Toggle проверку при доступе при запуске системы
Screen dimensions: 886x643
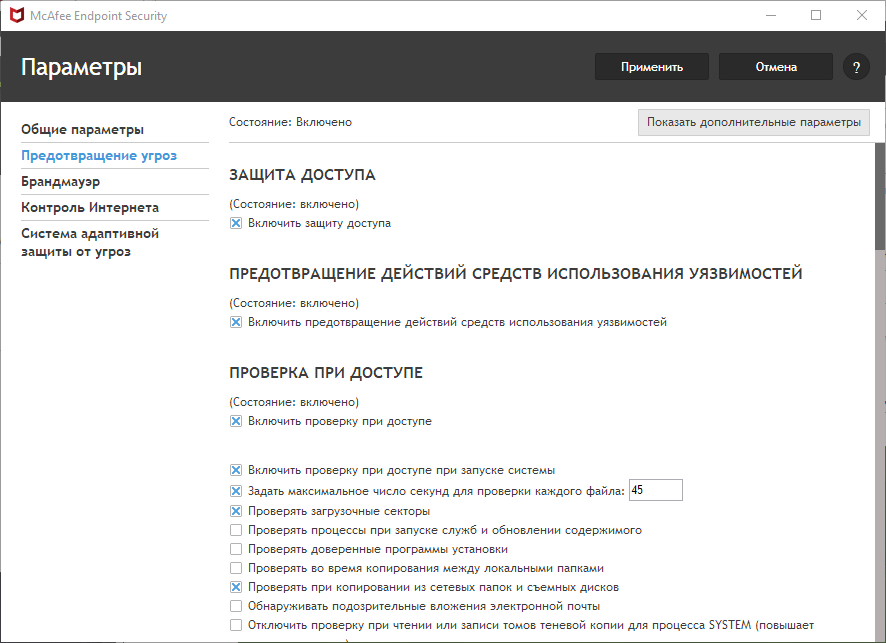236,470
